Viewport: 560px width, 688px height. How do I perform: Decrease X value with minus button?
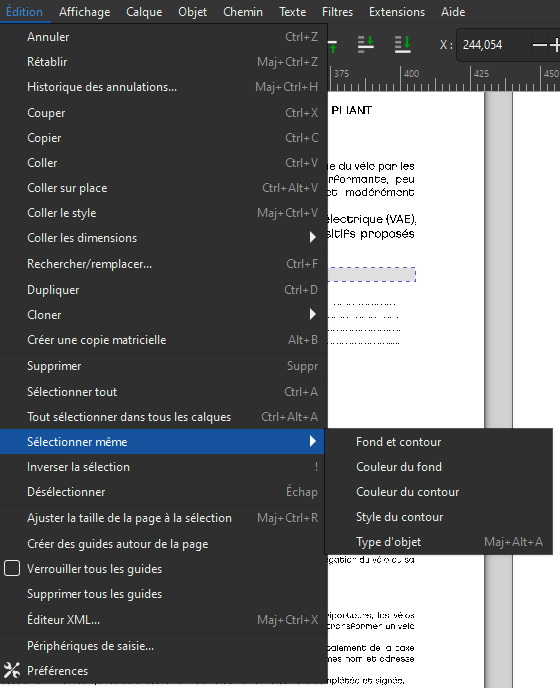pos(539,45)
